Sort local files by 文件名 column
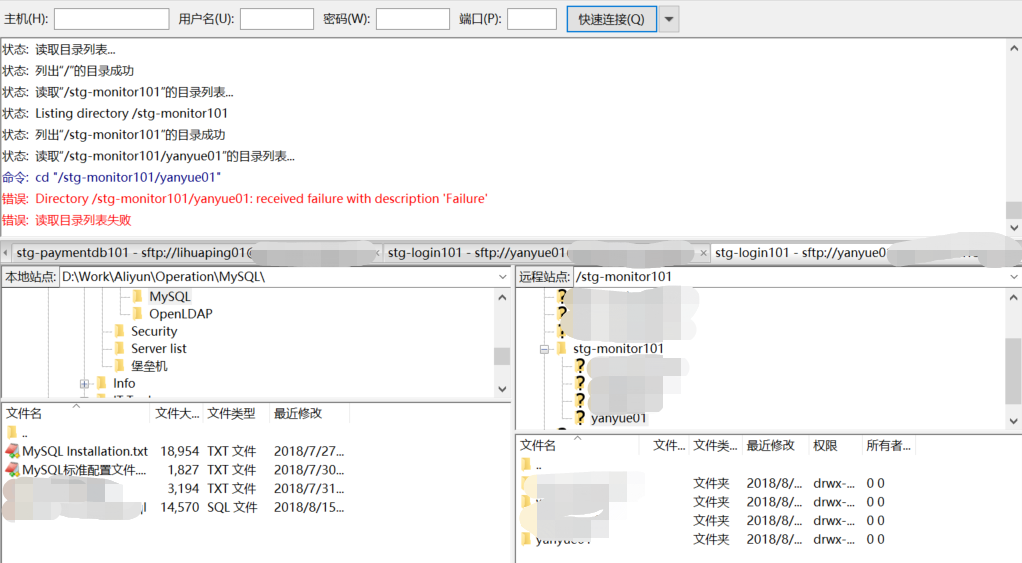The width and height of the screenshot is (1022, 563). click(77, 413)
